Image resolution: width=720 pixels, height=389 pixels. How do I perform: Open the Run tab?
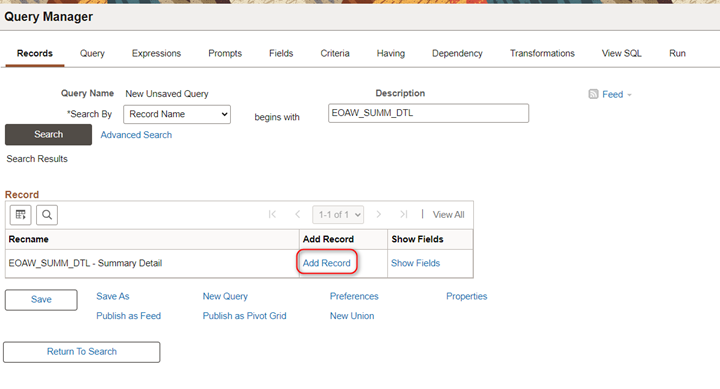[x=677, y=53]
